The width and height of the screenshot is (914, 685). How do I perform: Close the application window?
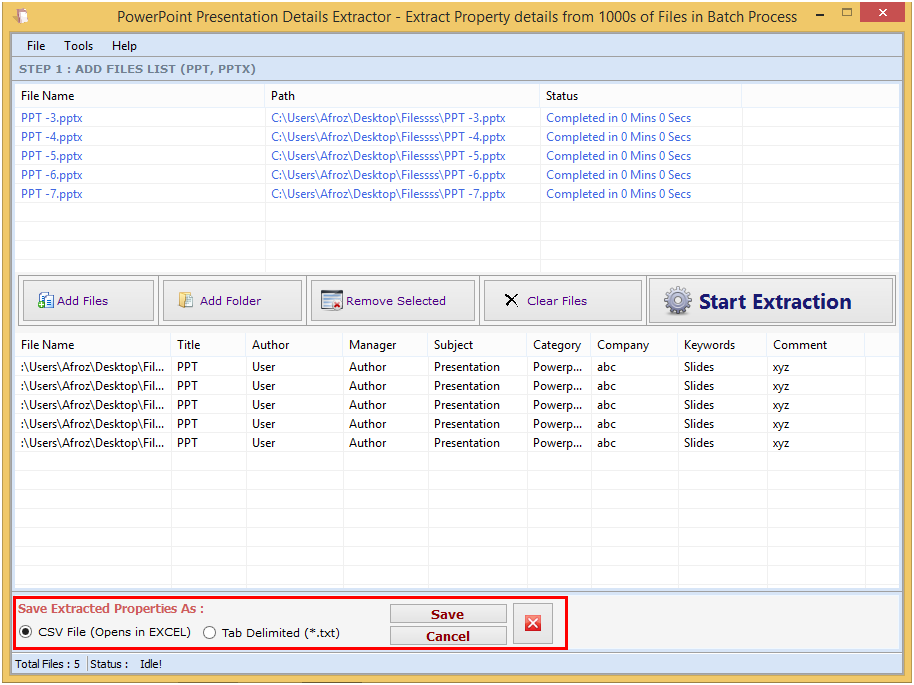[x=883, y=12]
